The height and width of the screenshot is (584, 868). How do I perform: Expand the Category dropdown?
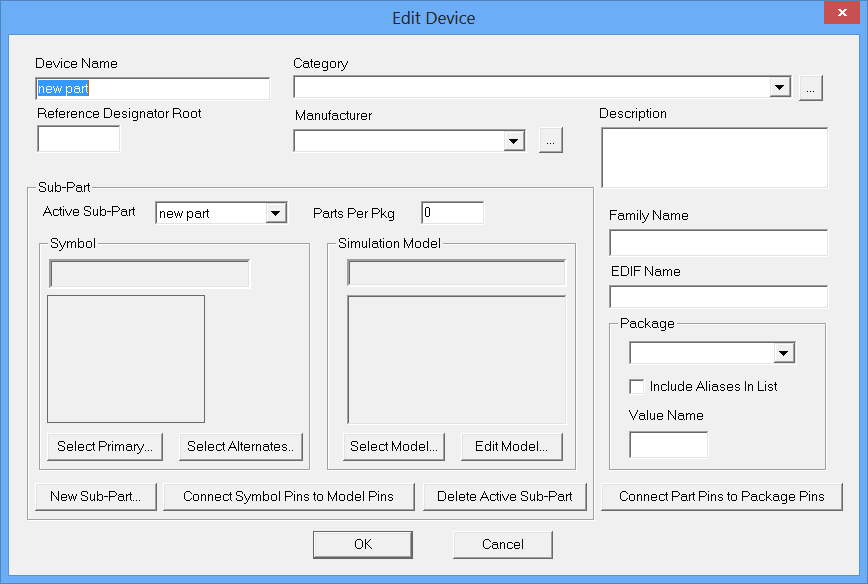tap(780, 89)
